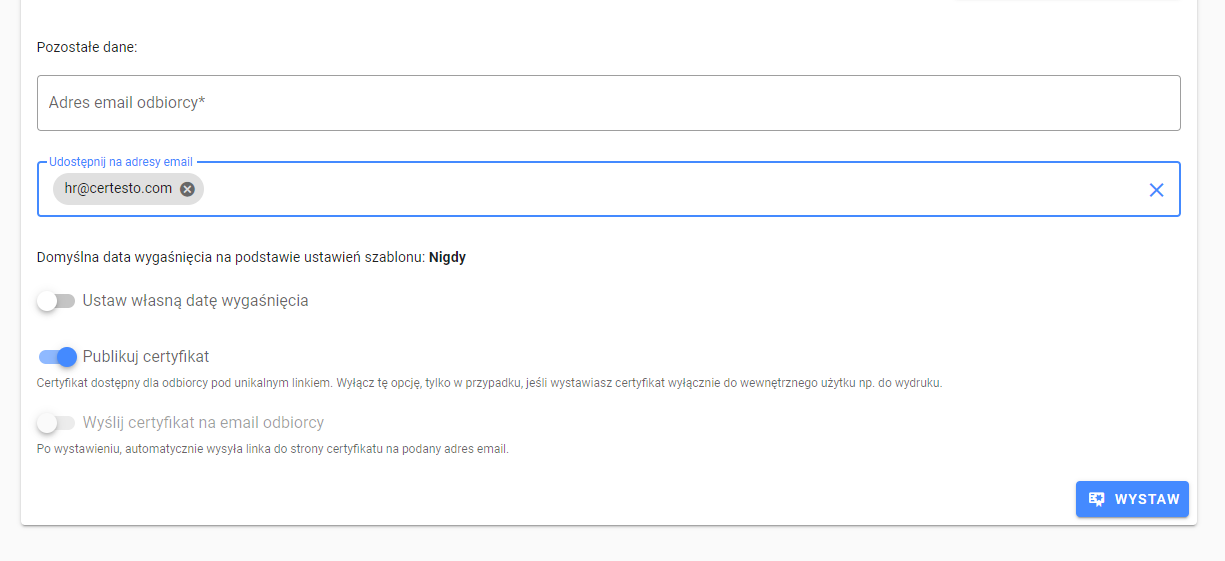The image size is (1225, 561).
Task: Click the Wyślij certyfikat na email odbiorcy label
Action: click(203, 423)
